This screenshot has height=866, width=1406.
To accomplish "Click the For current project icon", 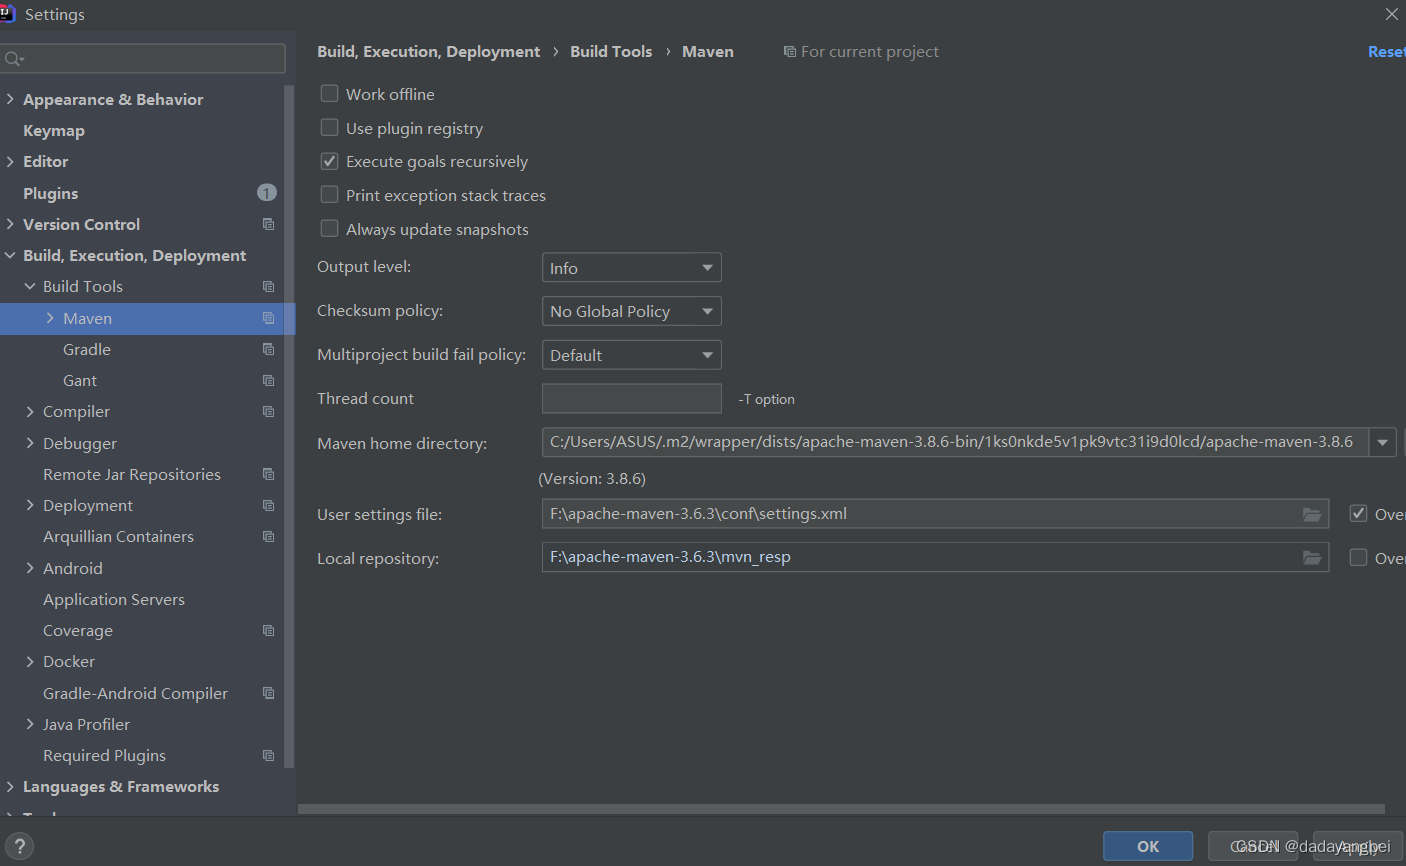I will click(790, 51).
